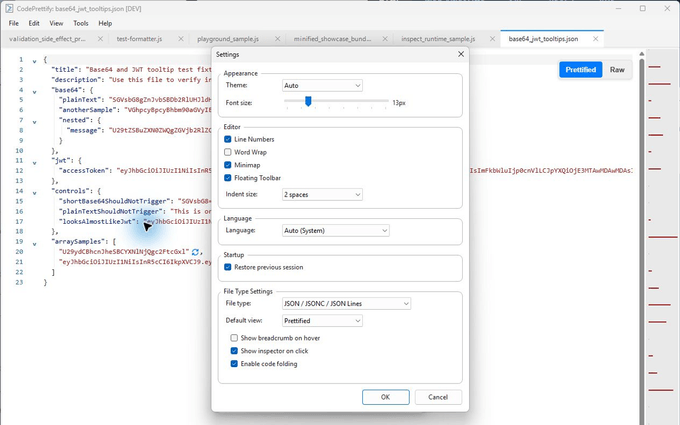The image size is (680, 425).
Task: Close the Settings dialog with X
Action: coord(461,54)
